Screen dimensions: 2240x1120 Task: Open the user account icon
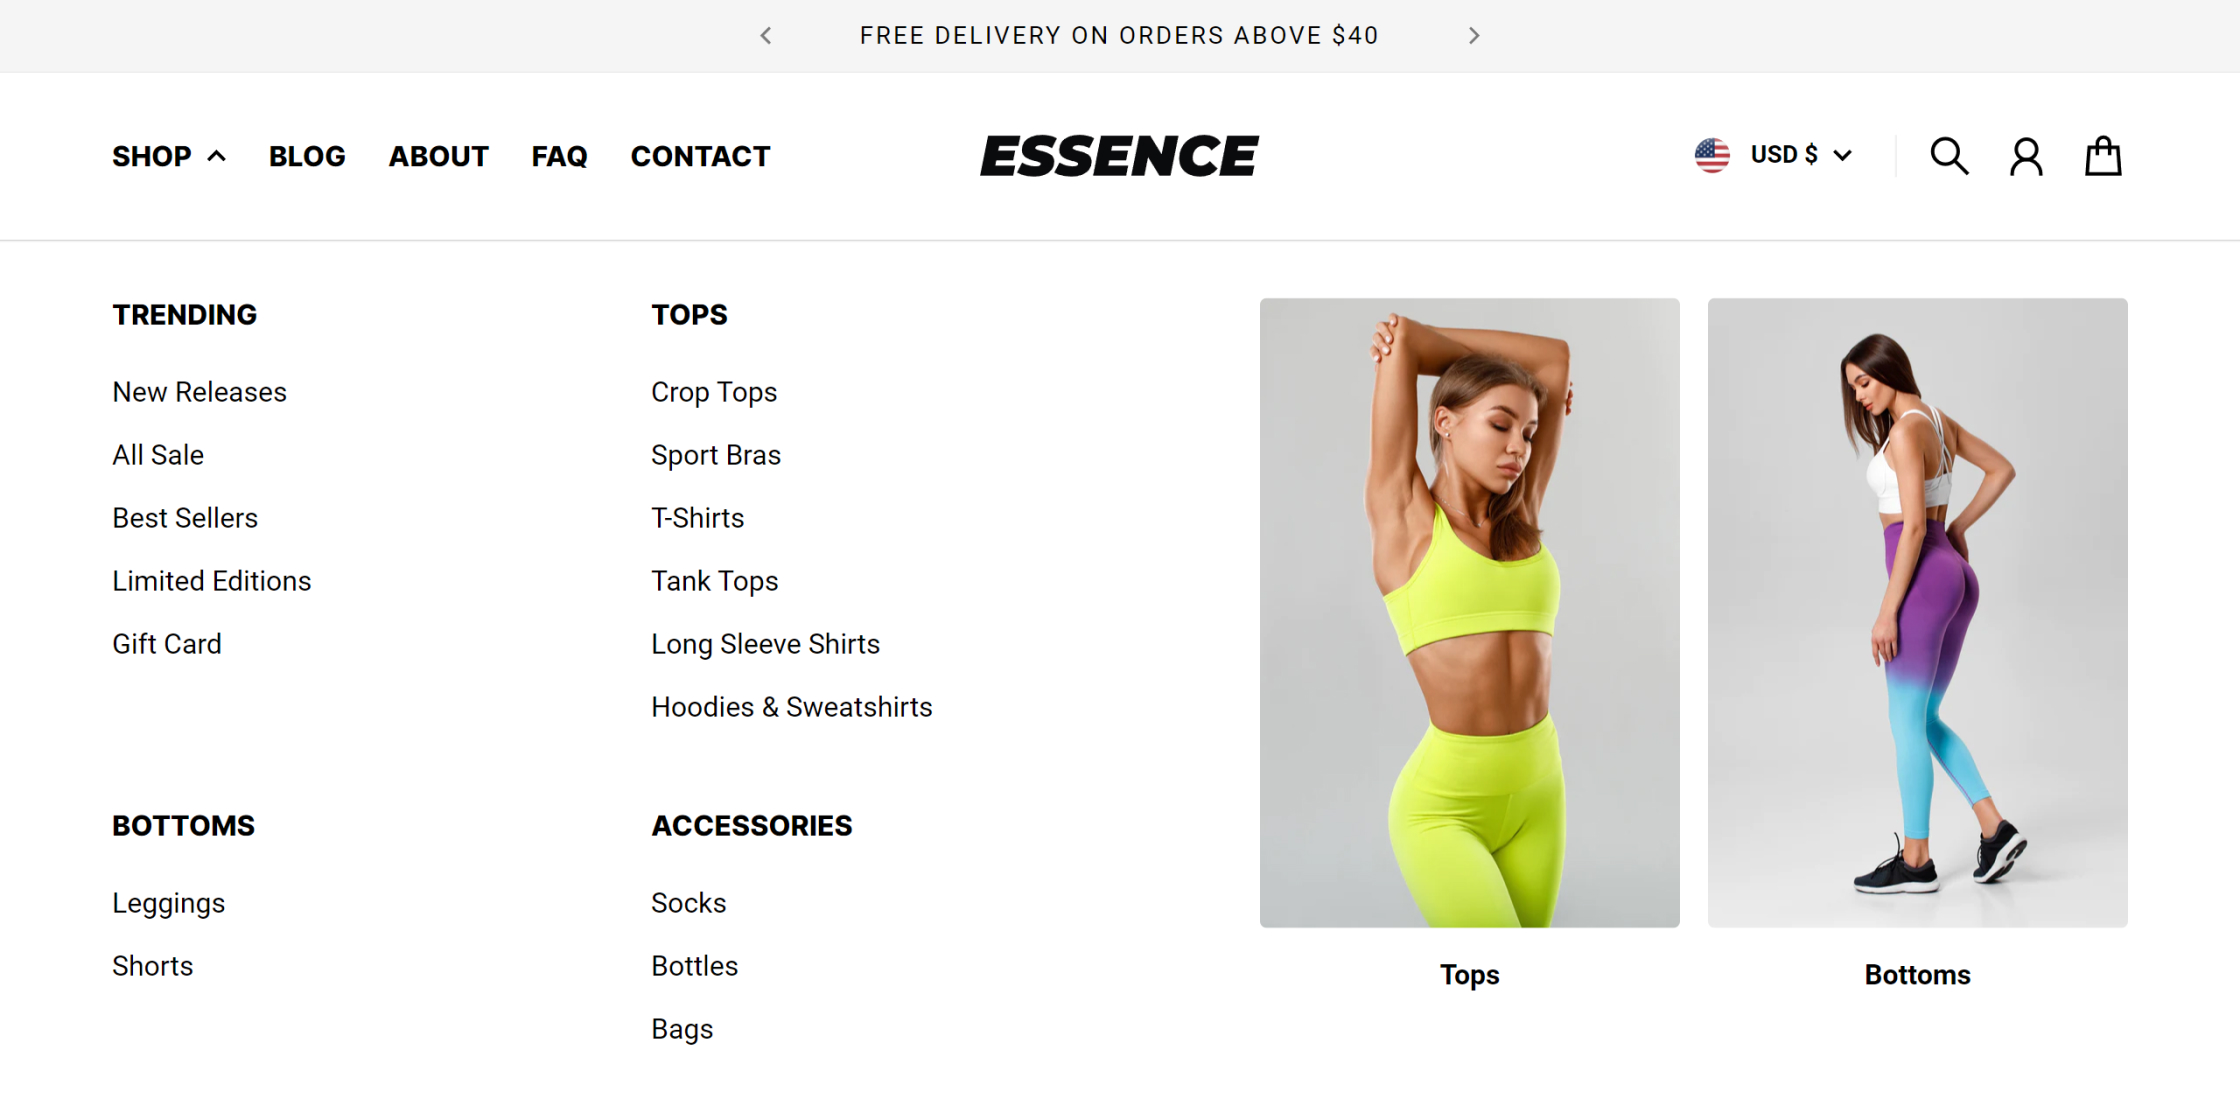click(x=2026, y=156)
